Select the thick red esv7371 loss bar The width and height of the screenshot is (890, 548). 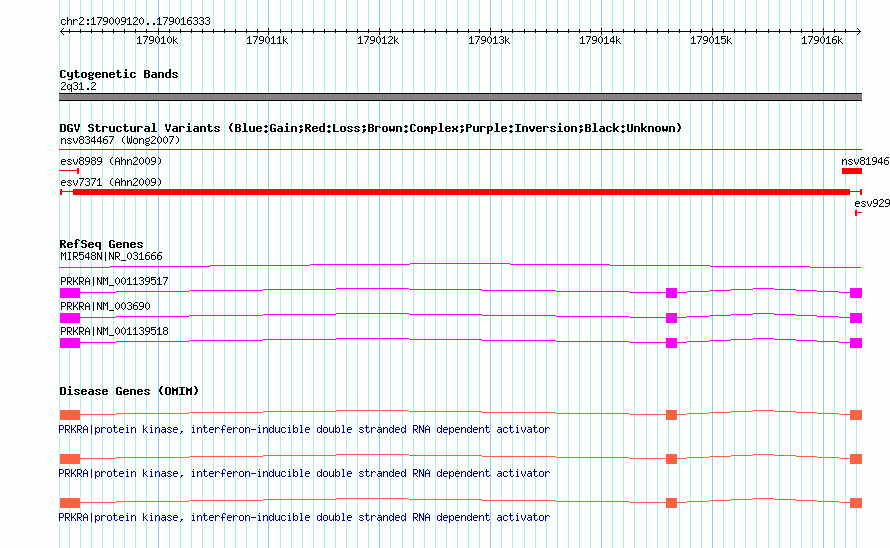(x=461, y=192)
